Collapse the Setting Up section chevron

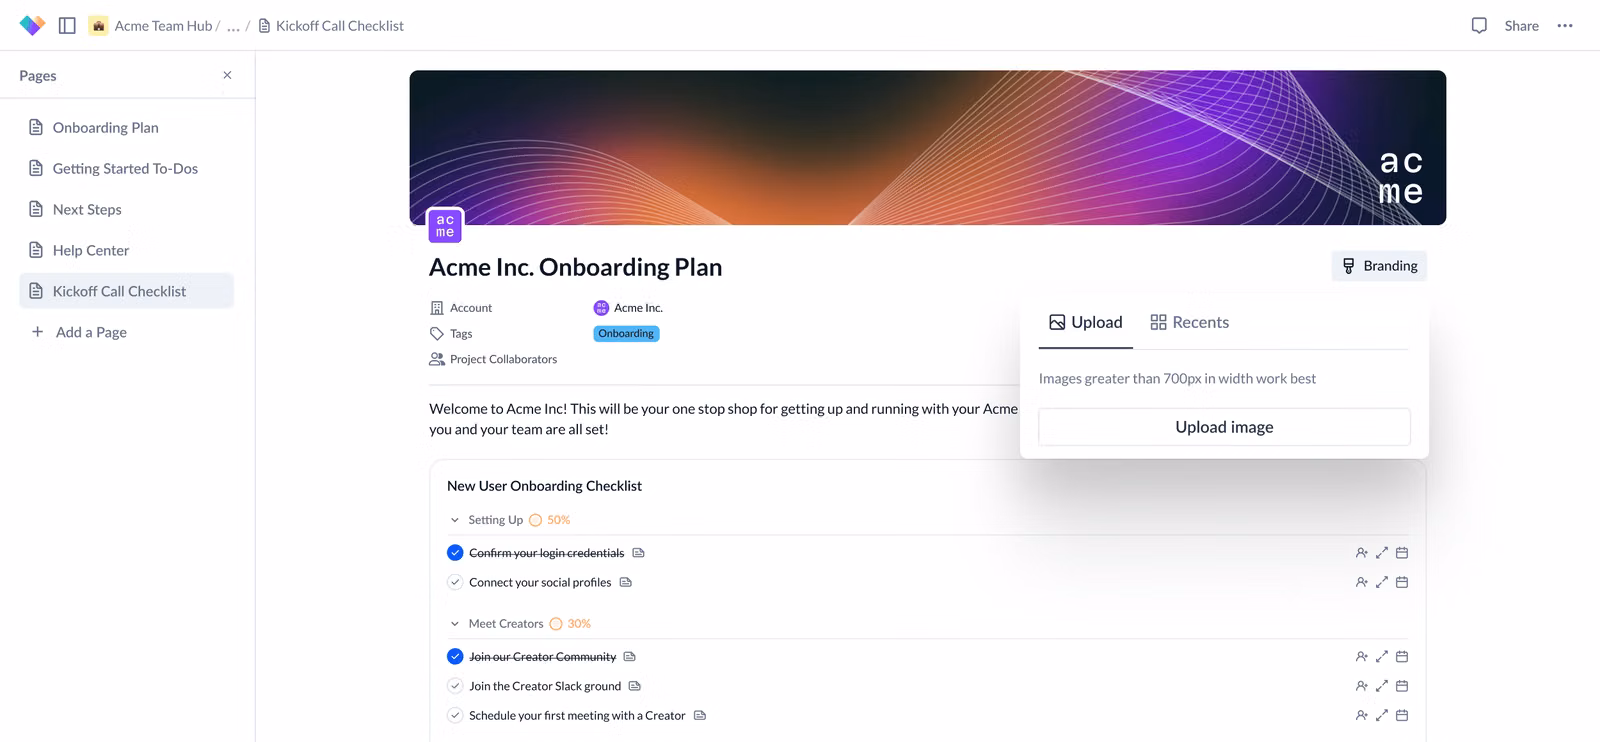(455, 520)
